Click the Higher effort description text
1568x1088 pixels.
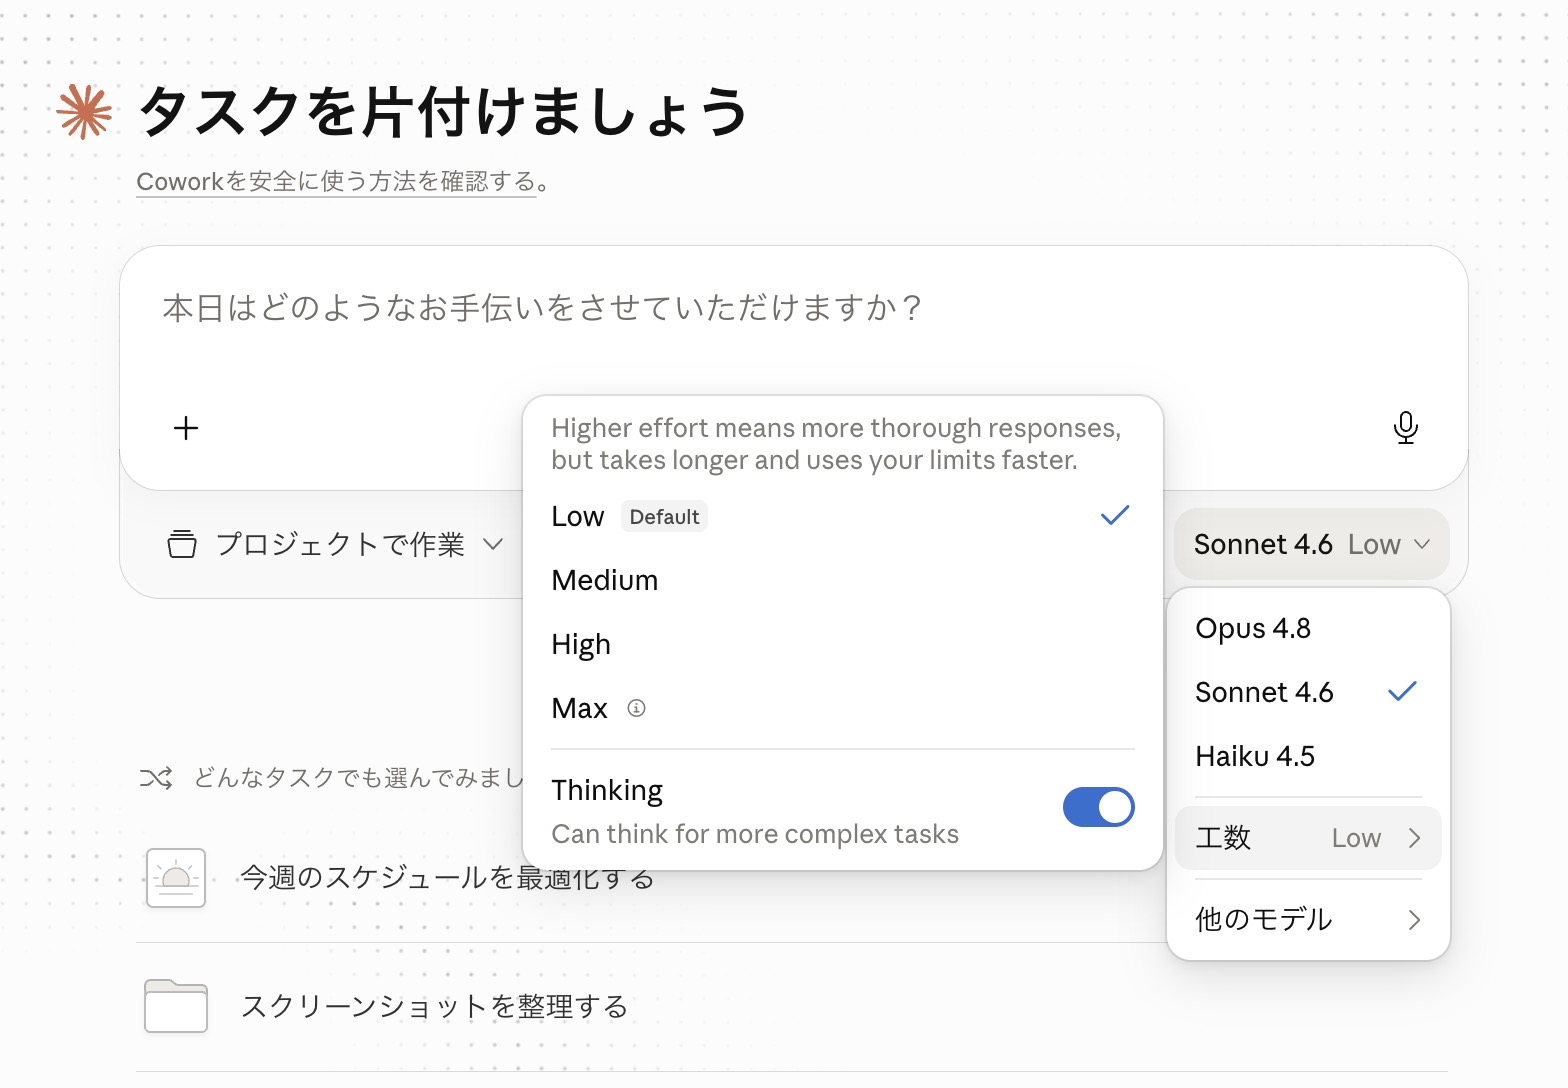click(x=836, y=444)
